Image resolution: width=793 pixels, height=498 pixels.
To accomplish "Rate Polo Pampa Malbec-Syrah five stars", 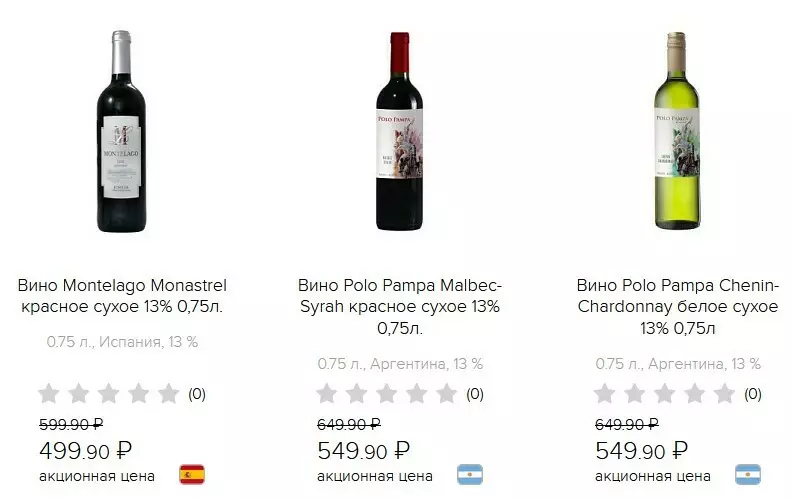I will (x=446, y=394).
